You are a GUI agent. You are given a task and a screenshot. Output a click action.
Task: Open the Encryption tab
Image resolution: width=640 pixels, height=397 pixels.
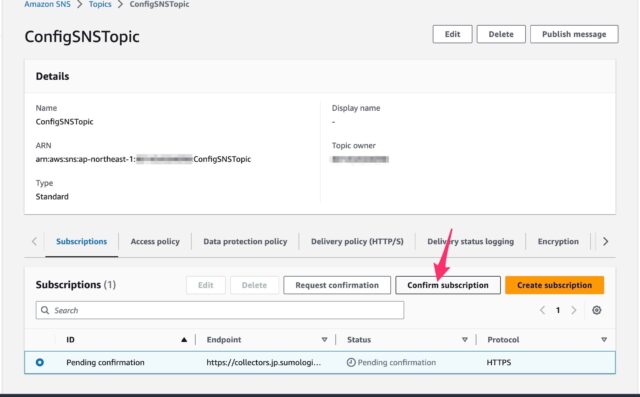tap(558, 242)
